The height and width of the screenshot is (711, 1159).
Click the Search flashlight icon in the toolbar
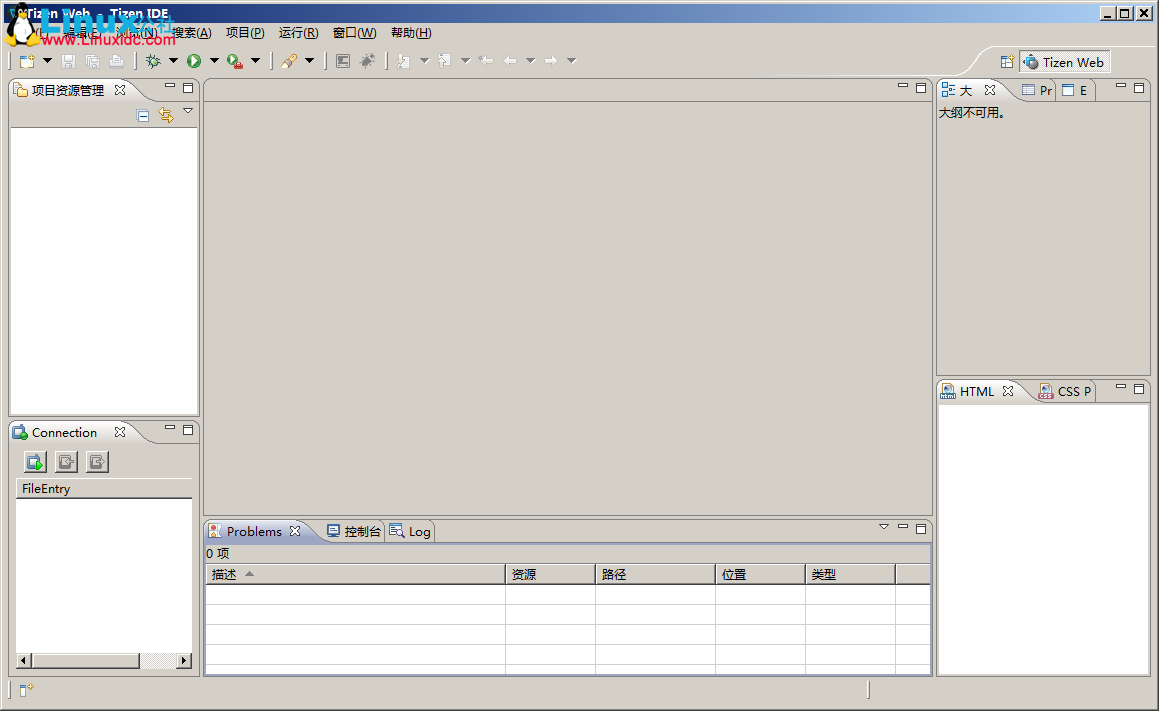[289, 61]
